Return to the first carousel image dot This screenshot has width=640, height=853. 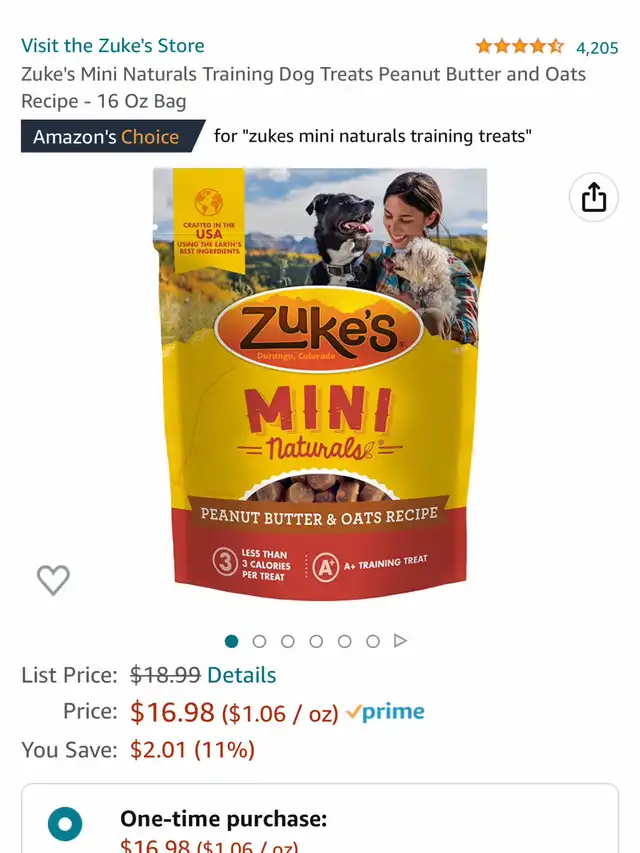231,641
